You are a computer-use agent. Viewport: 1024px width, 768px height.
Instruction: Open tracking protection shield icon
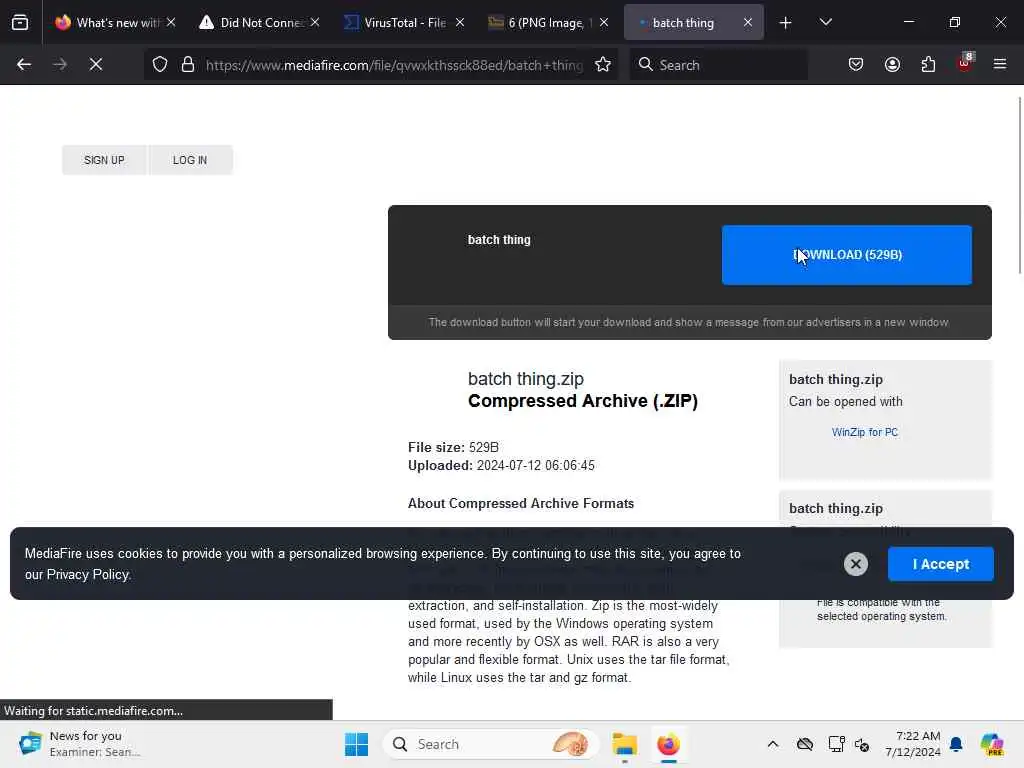160,65
